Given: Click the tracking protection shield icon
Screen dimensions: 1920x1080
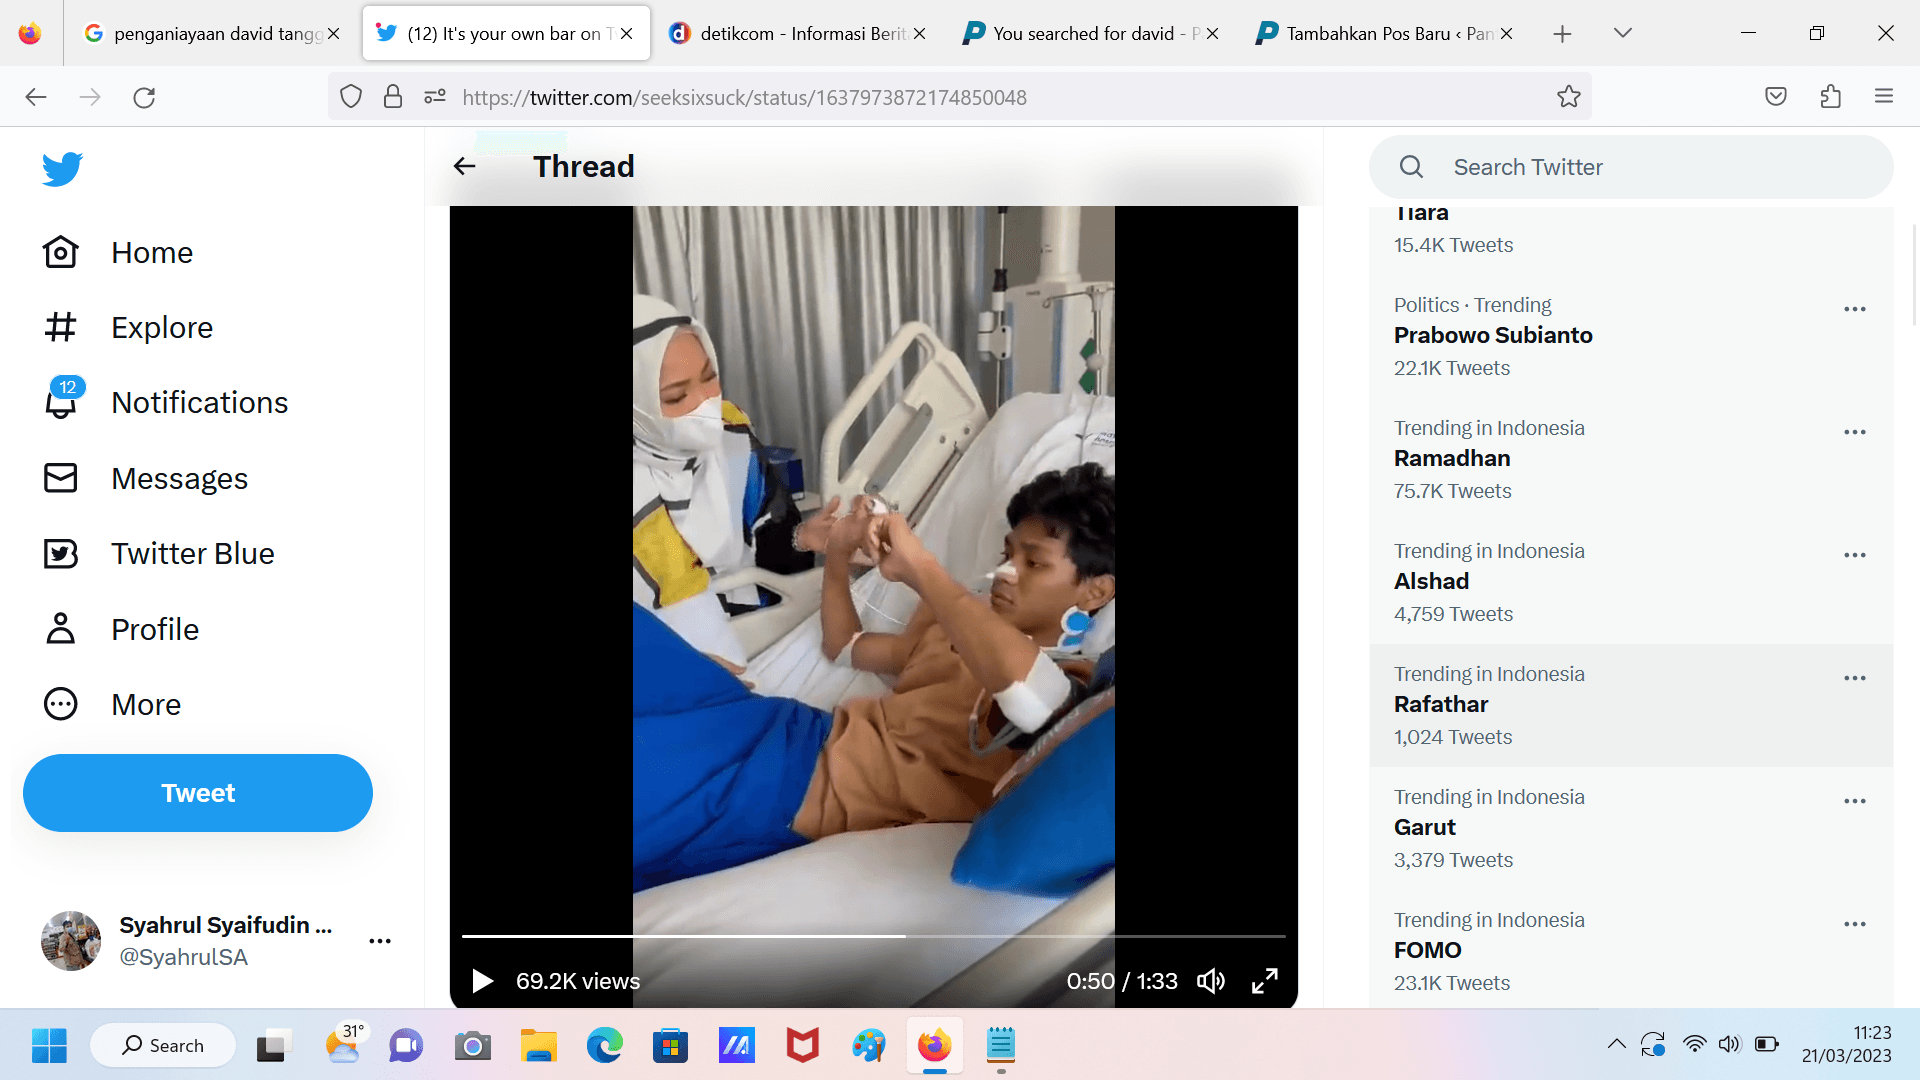Looking at the screenshot, I should click(351, 97).
